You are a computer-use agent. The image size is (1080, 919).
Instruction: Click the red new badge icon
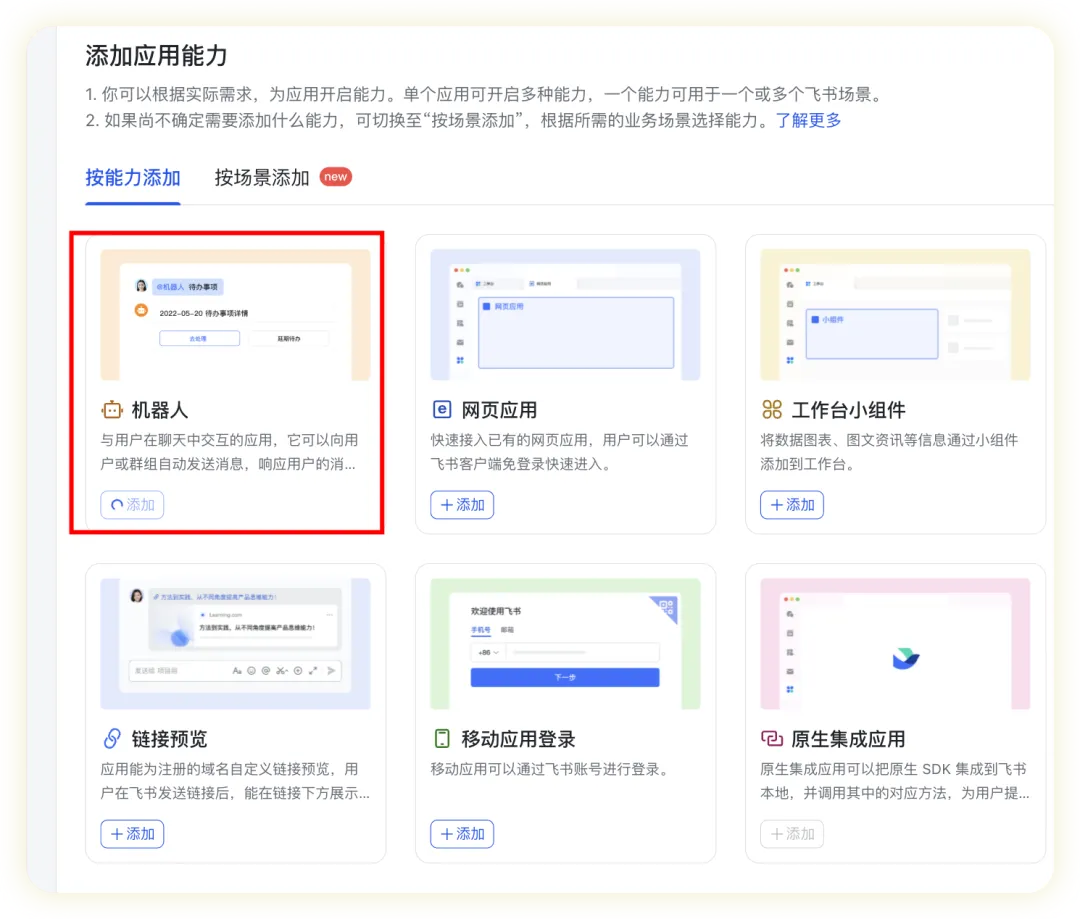click(x=335, y=177)
